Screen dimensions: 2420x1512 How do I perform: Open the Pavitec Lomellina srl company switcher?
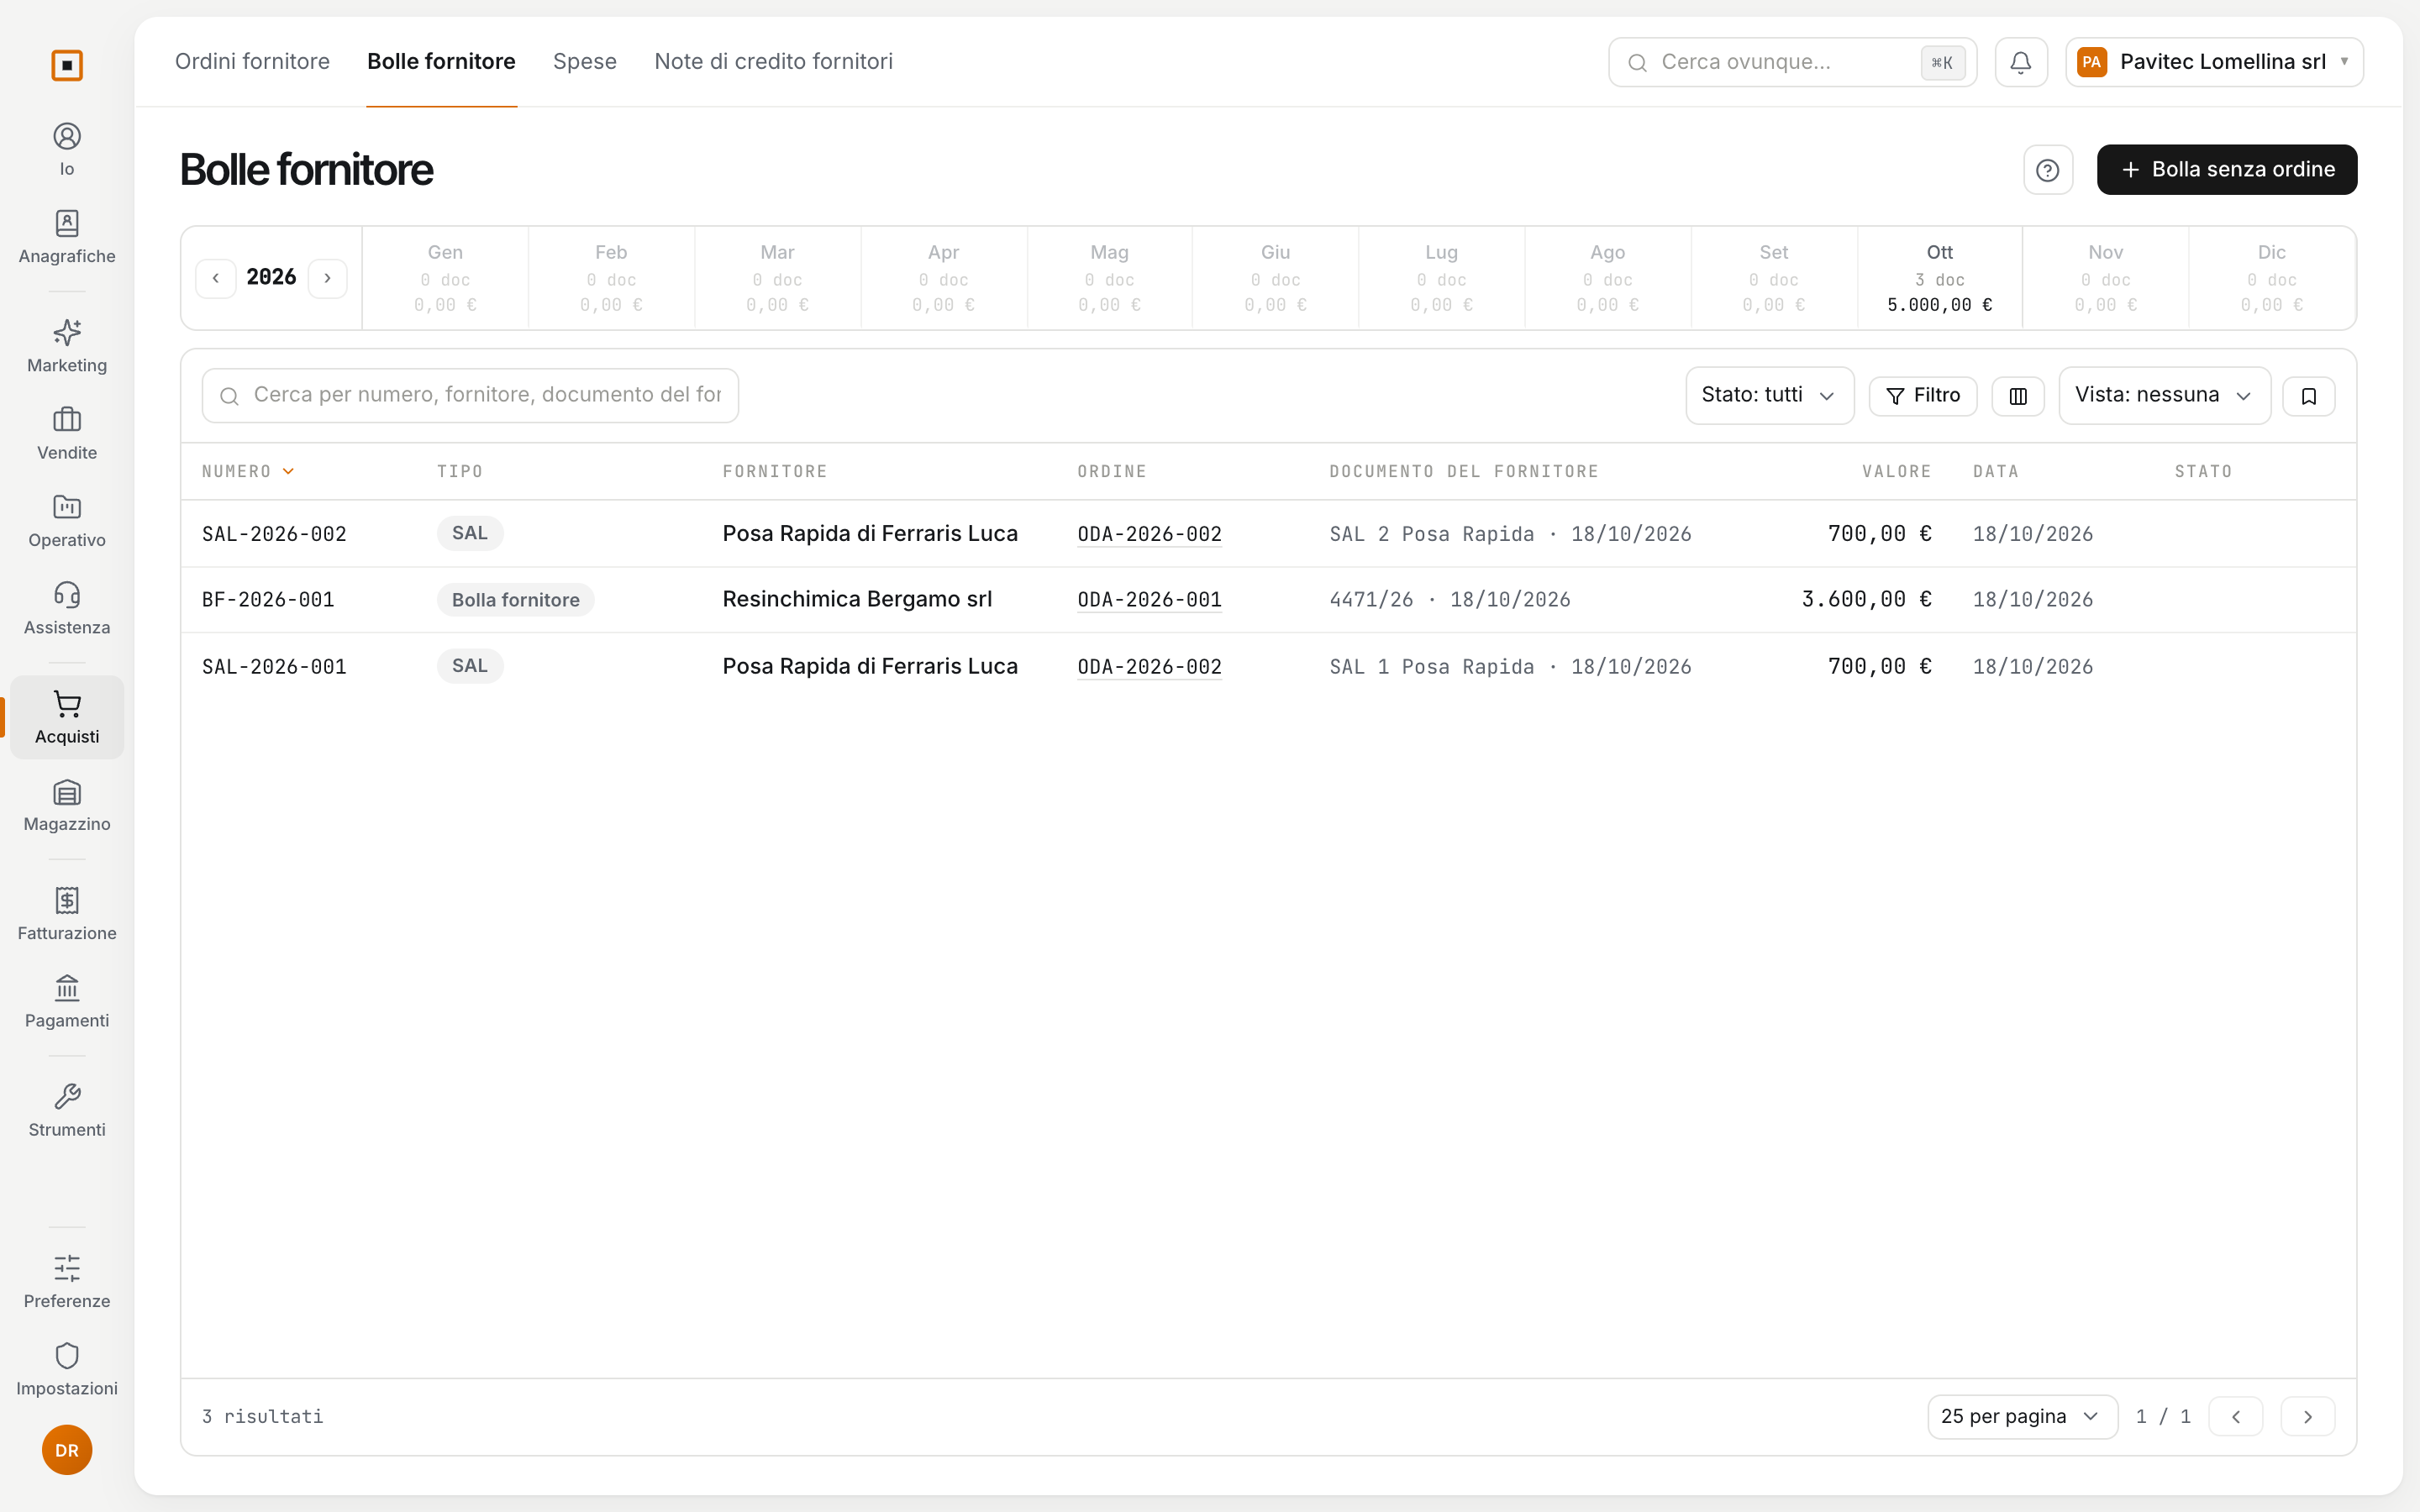(x=2214, y=62)
